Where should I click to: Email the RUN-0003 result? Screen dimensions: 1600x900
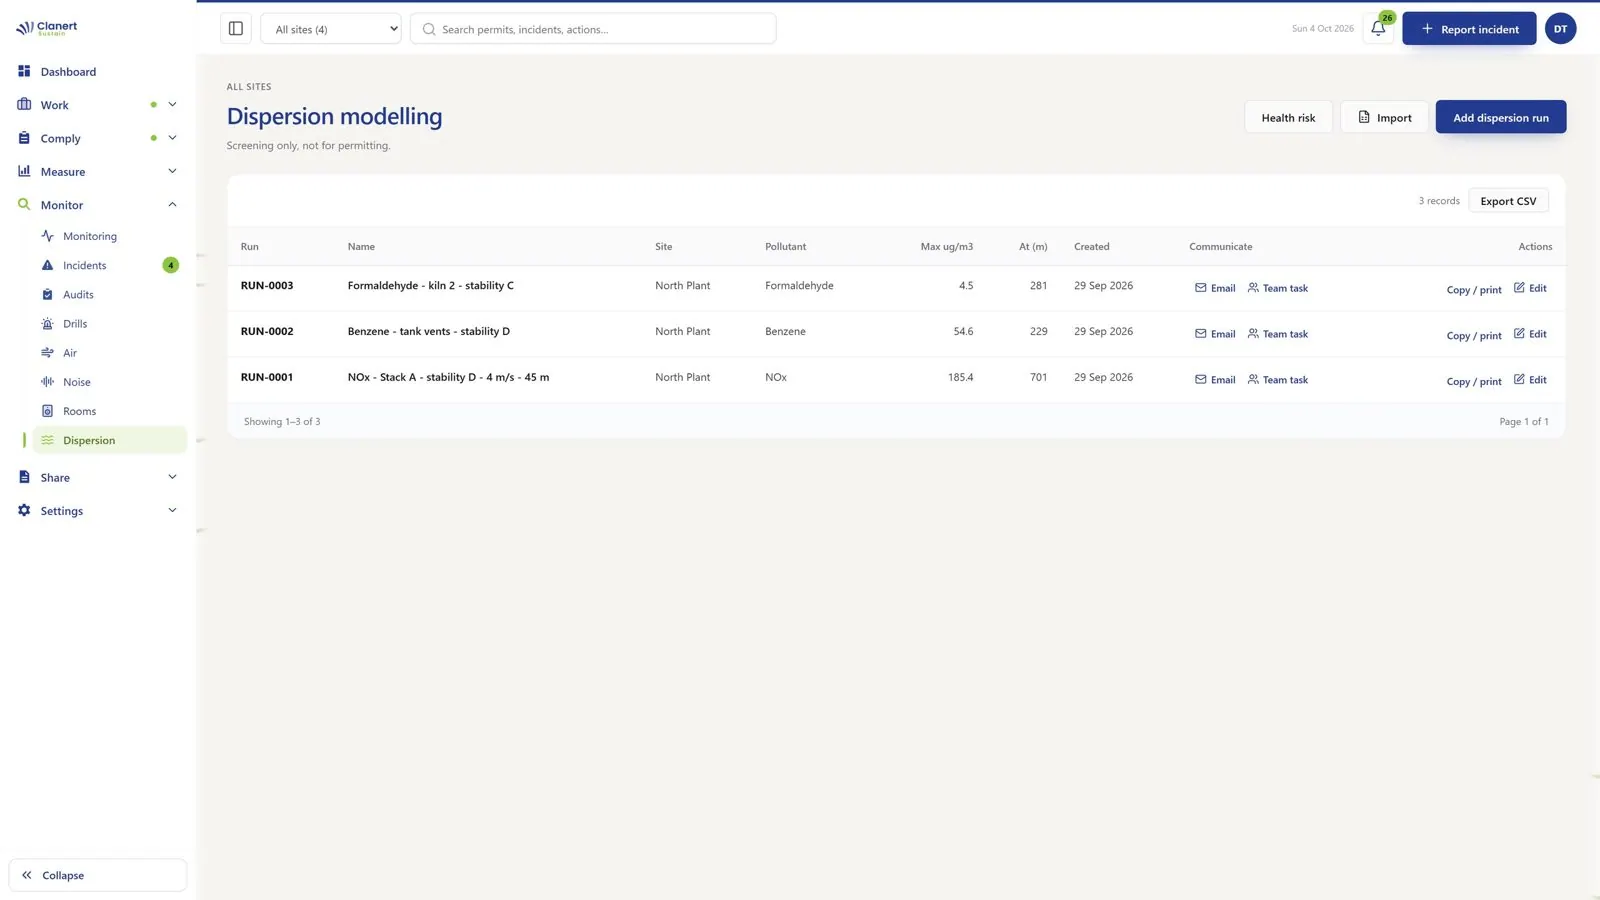click(x=1215, y=288)
